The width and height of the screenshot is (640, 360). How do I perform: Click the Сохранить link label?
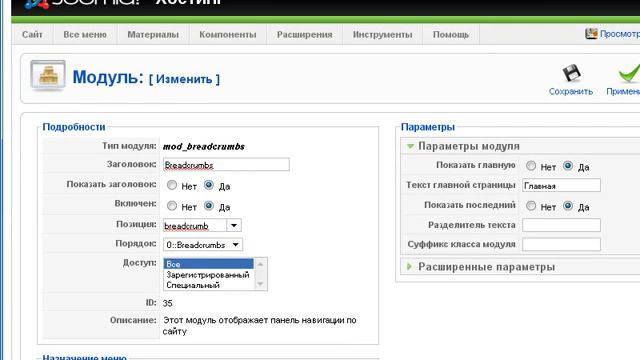coord(571,91)
